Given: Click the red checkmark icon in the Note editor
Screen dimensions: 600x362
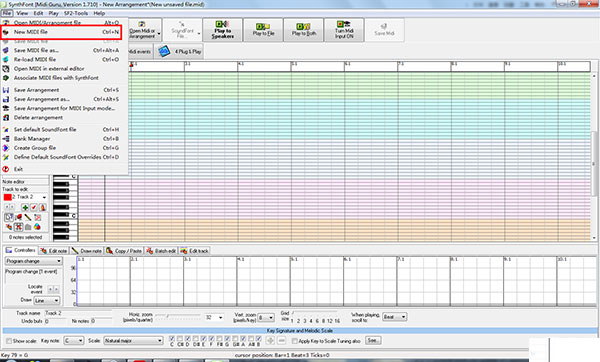Looking at the screenshot, I should 34,207.
